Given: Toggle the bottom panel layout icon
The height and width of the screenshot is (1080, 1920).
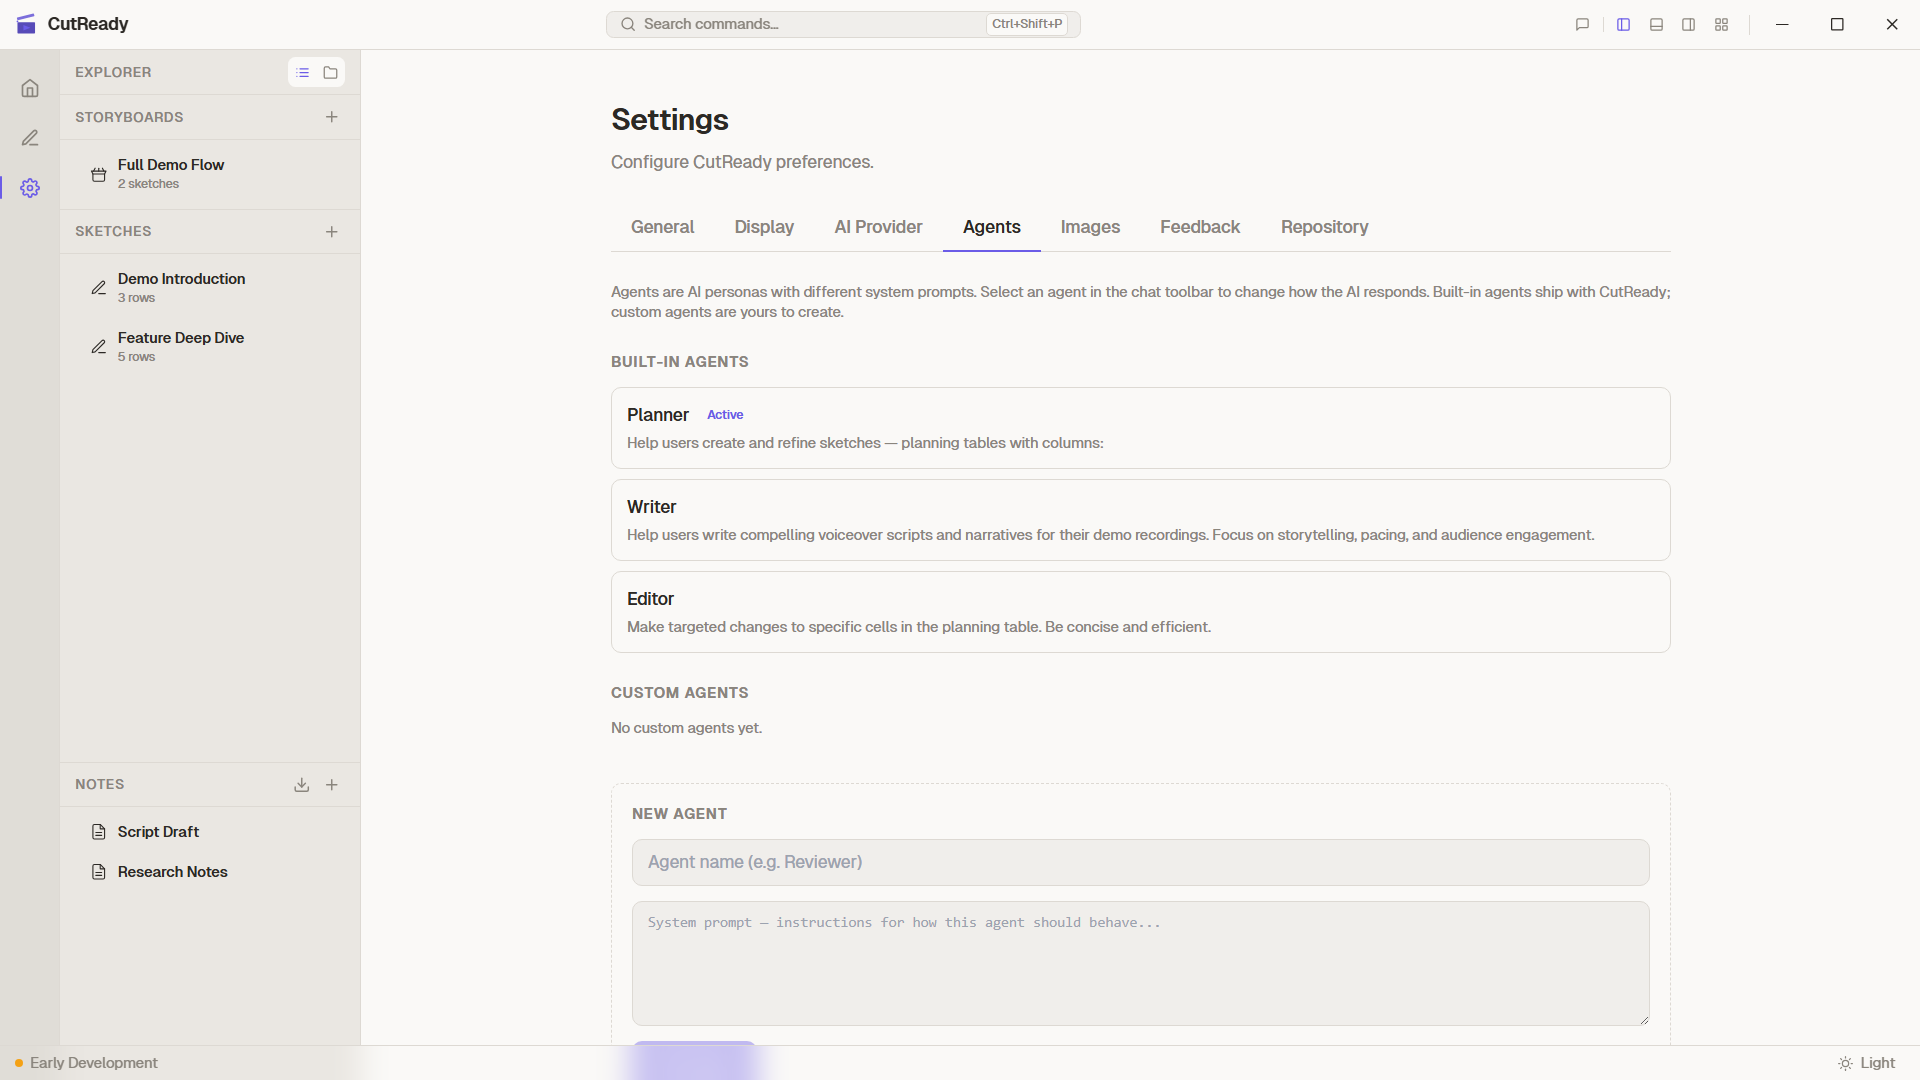Looking at the screenshot, I should coord(1656,24).
